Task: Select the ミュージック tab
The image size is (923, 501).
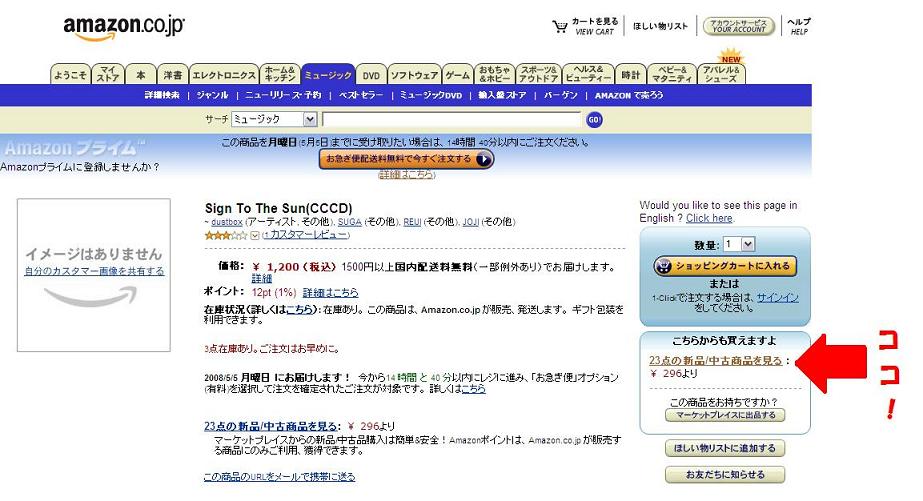Action: [328, 75]
